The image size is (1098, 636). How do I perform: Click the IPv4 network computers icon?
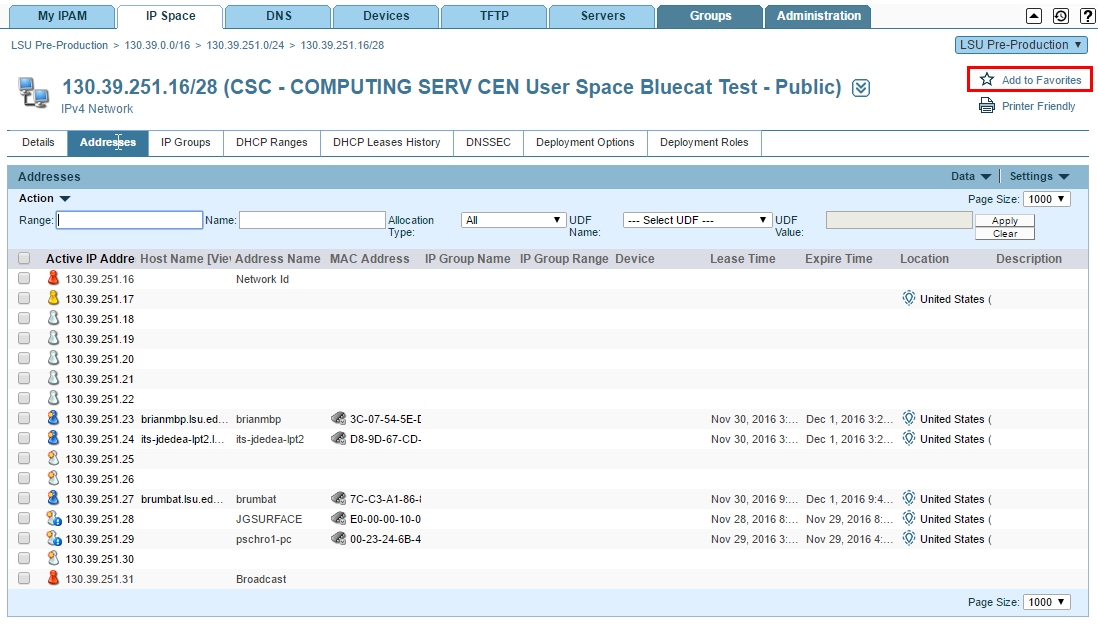click(x=34, y=93)
